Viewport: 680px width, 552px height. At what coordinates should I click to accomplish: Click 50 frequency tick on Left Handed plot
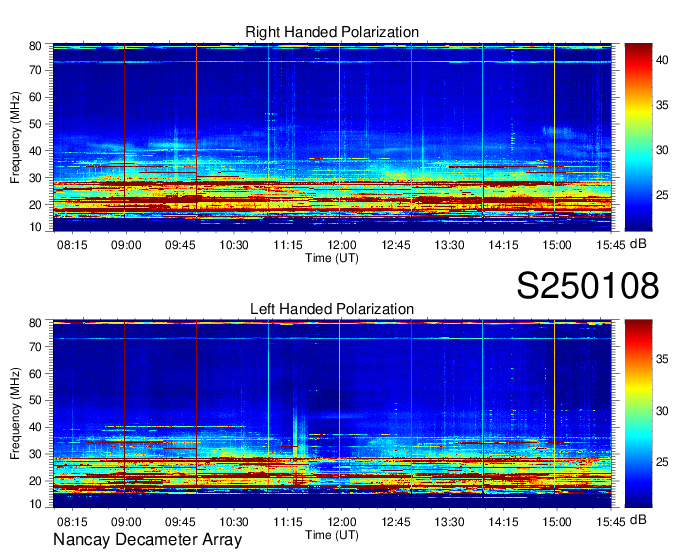click(x=35, y=401)
